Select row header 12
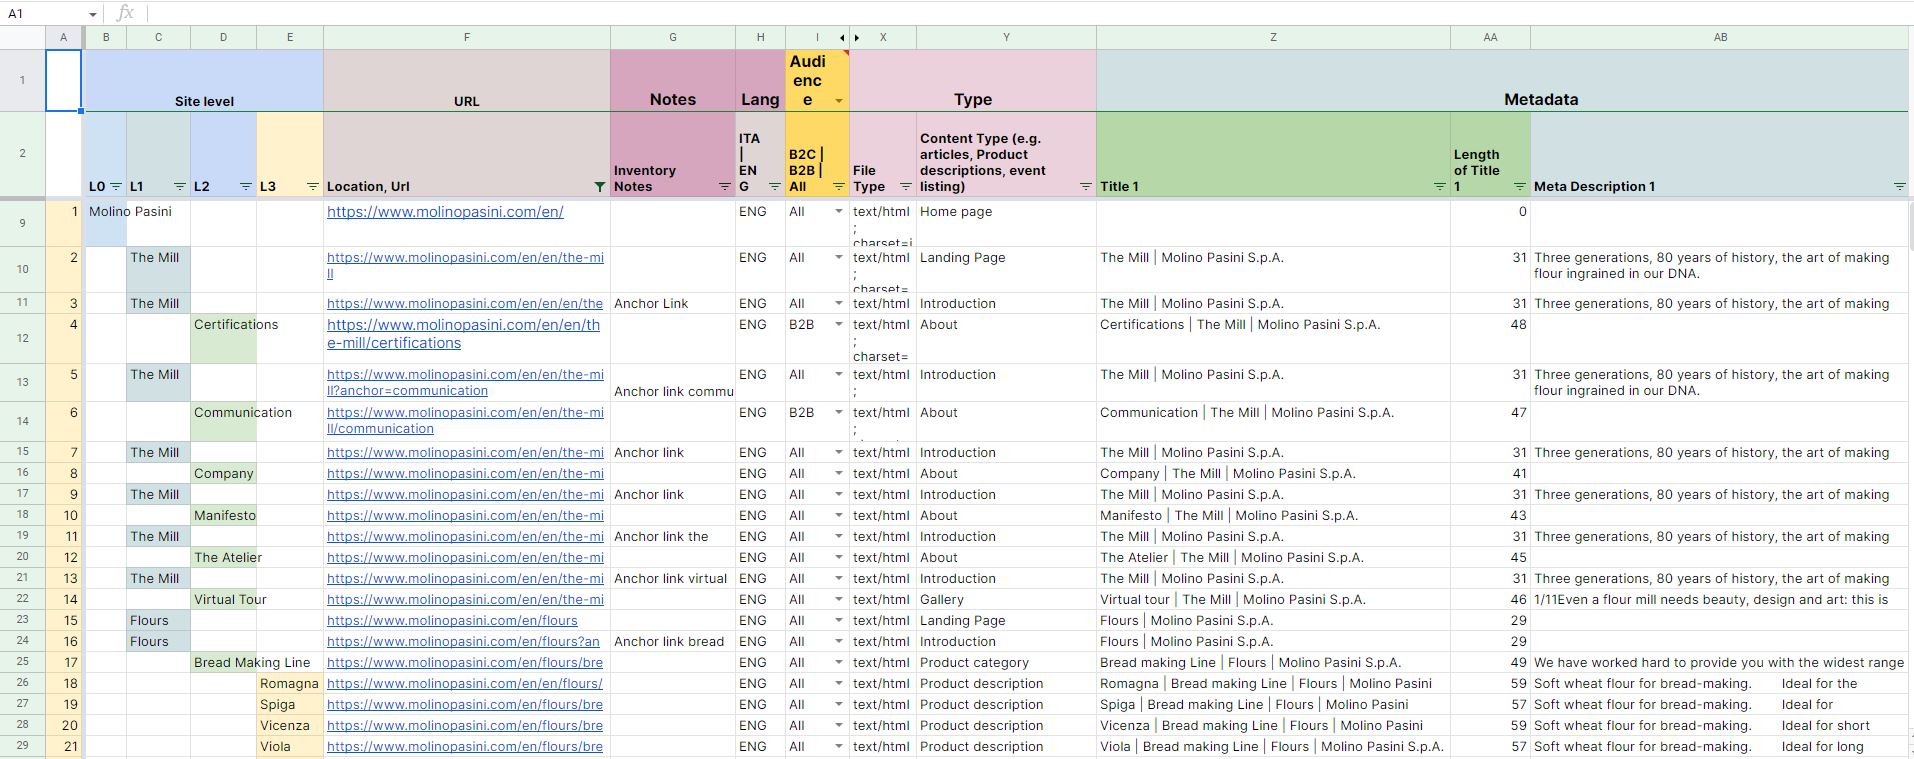This screenshot has height=759, width=1914. tap(22, 339)
